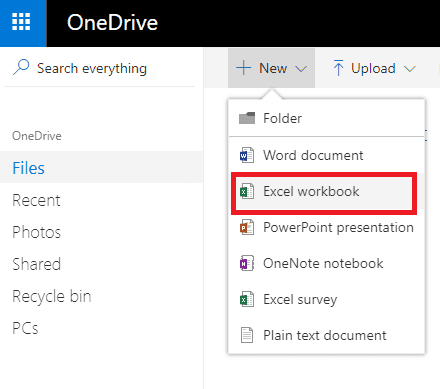Image resolution: width=440 pixels, height=389 pixels.
Task: Click the PowerPoint presentation icon
Action: 247,227
